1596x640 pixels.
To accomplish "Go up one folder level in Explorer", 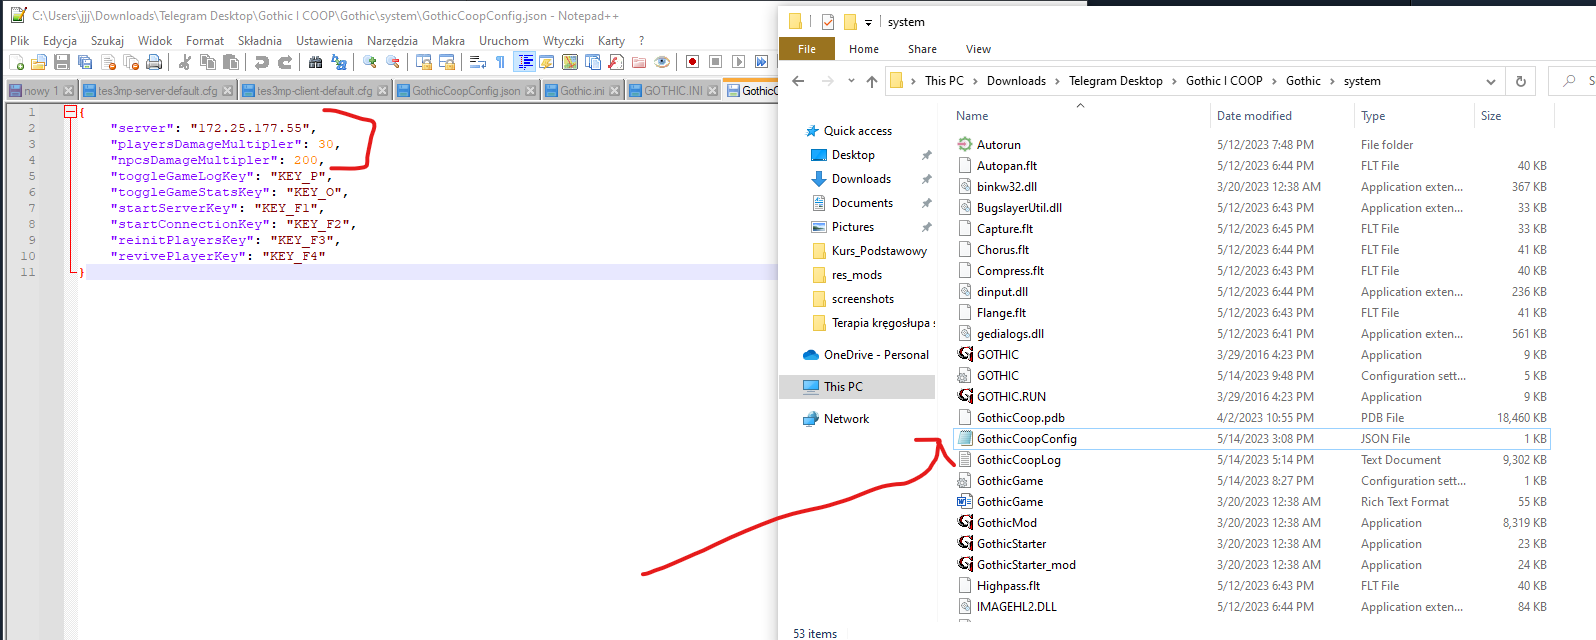I will (x=872, y=81).
